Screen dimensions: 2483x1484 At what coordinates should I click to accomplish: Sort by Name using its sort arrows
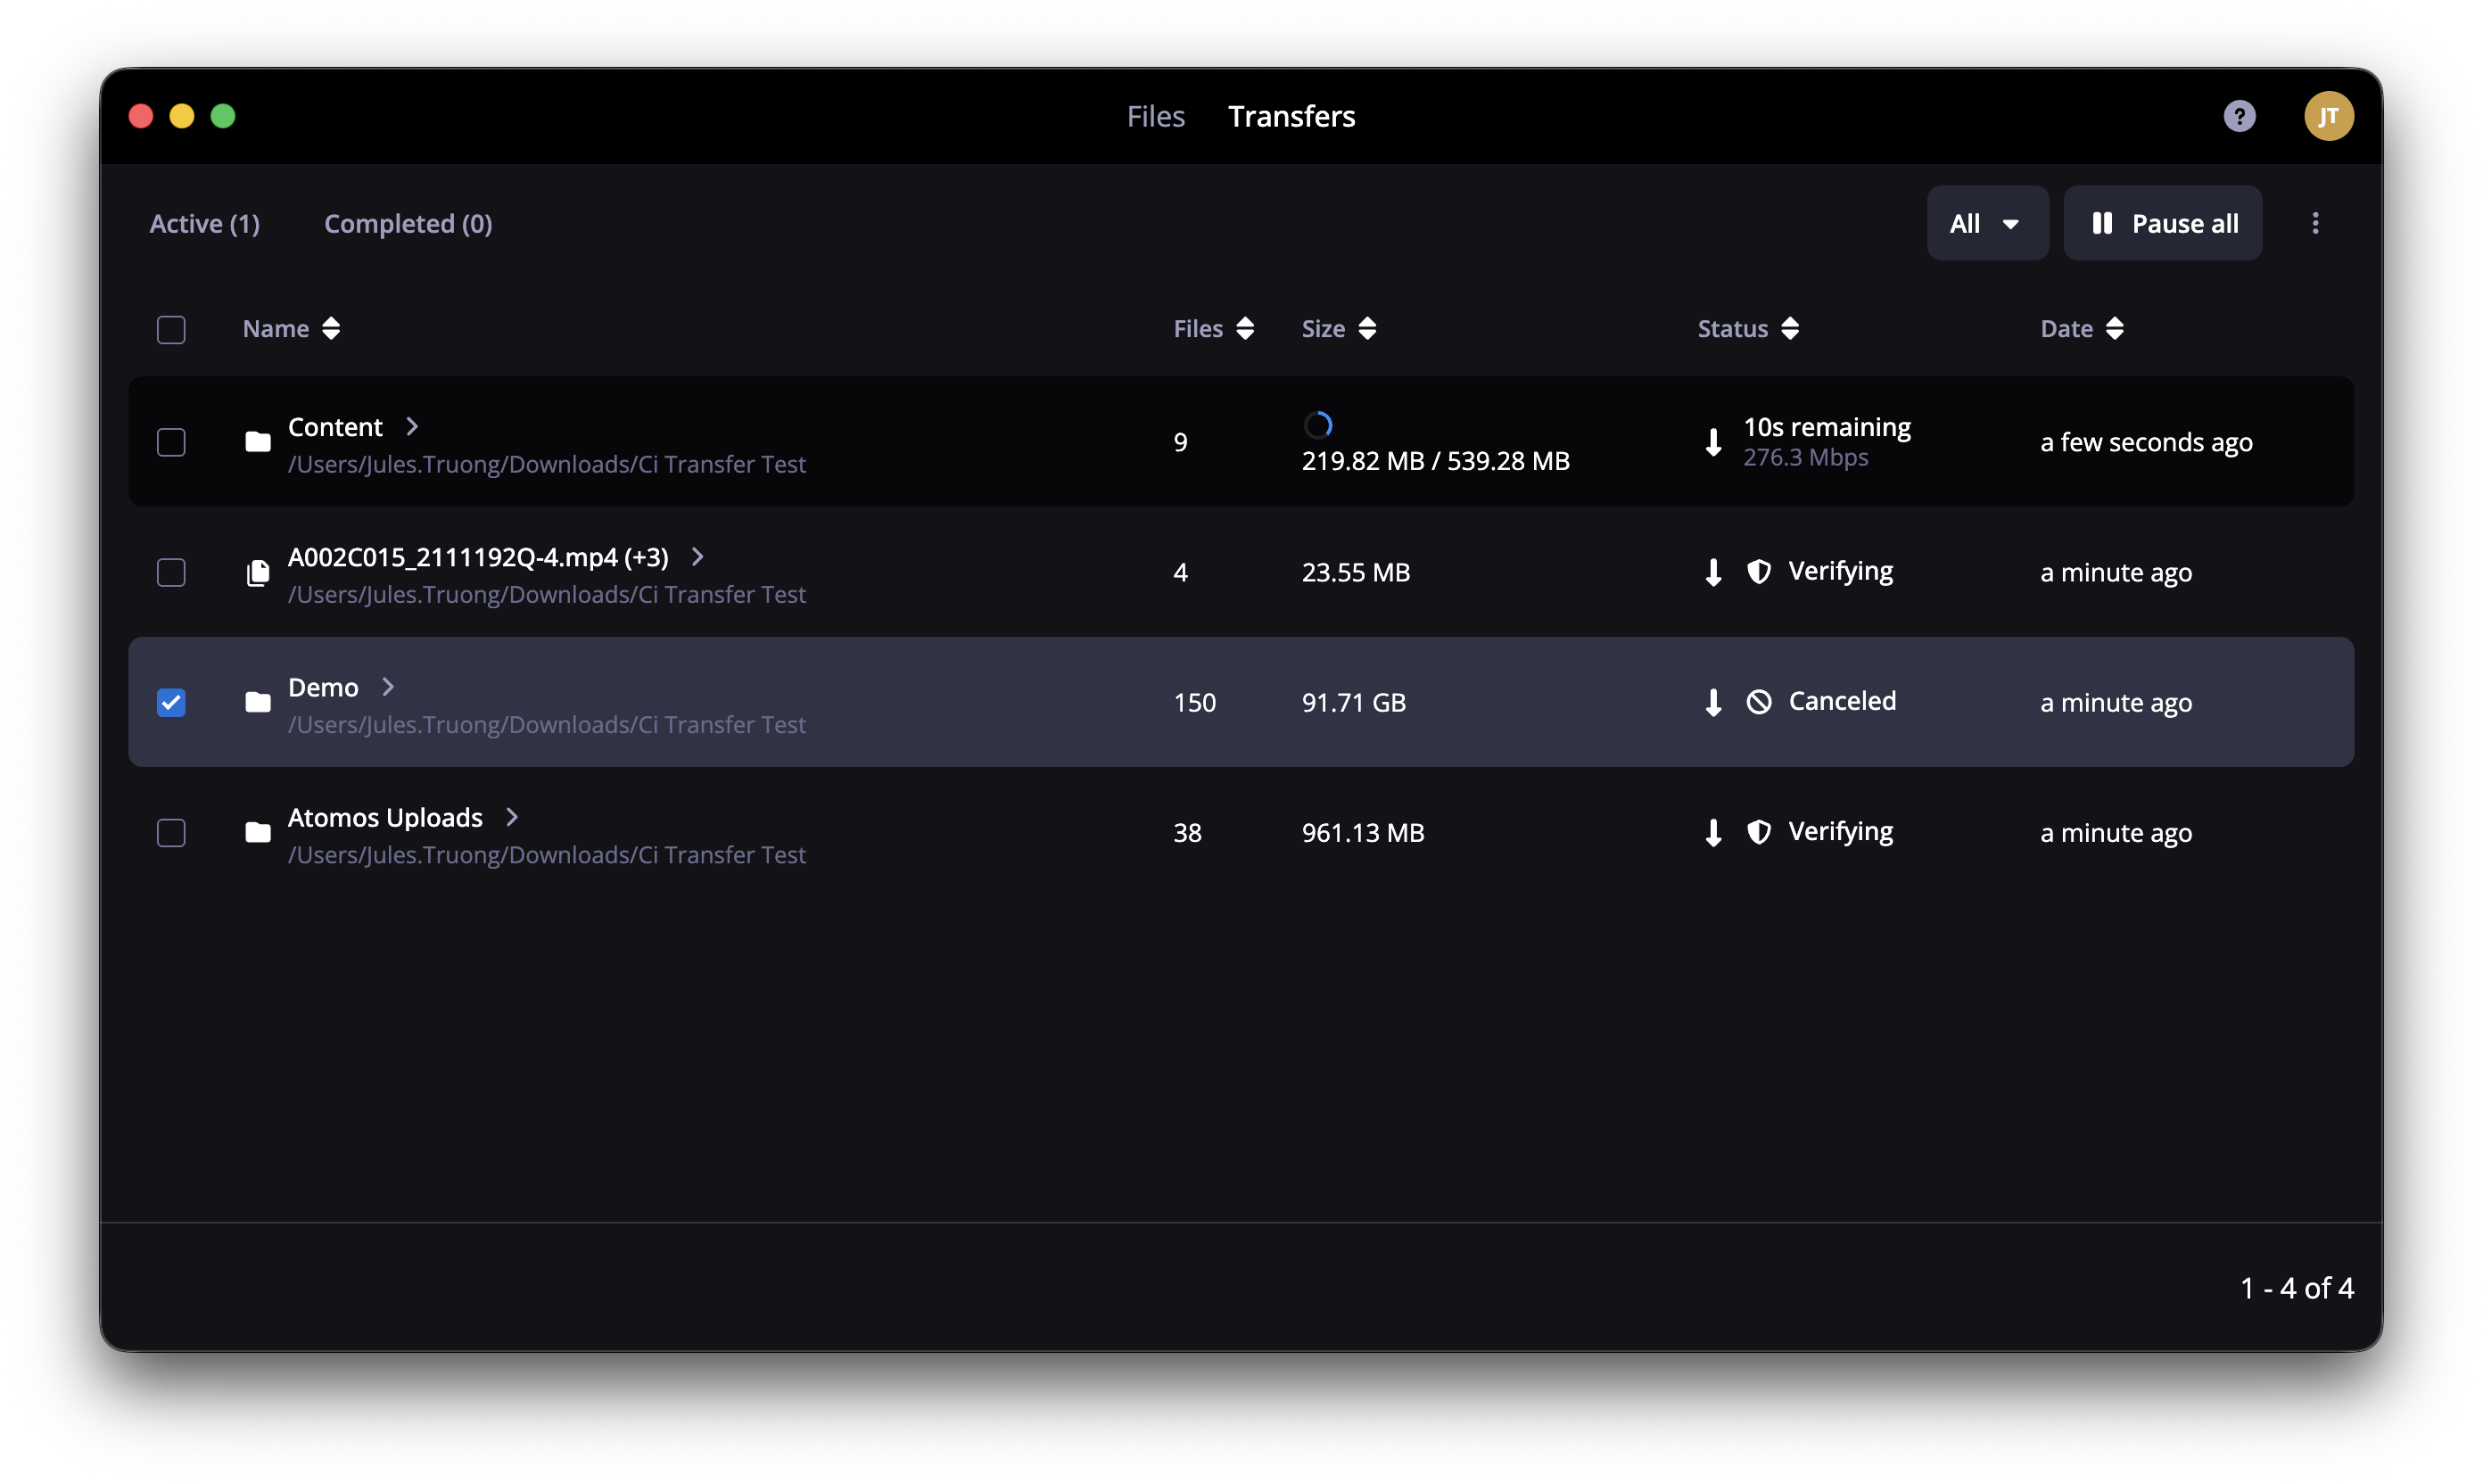pyautogui.click(x=331, y=329)
